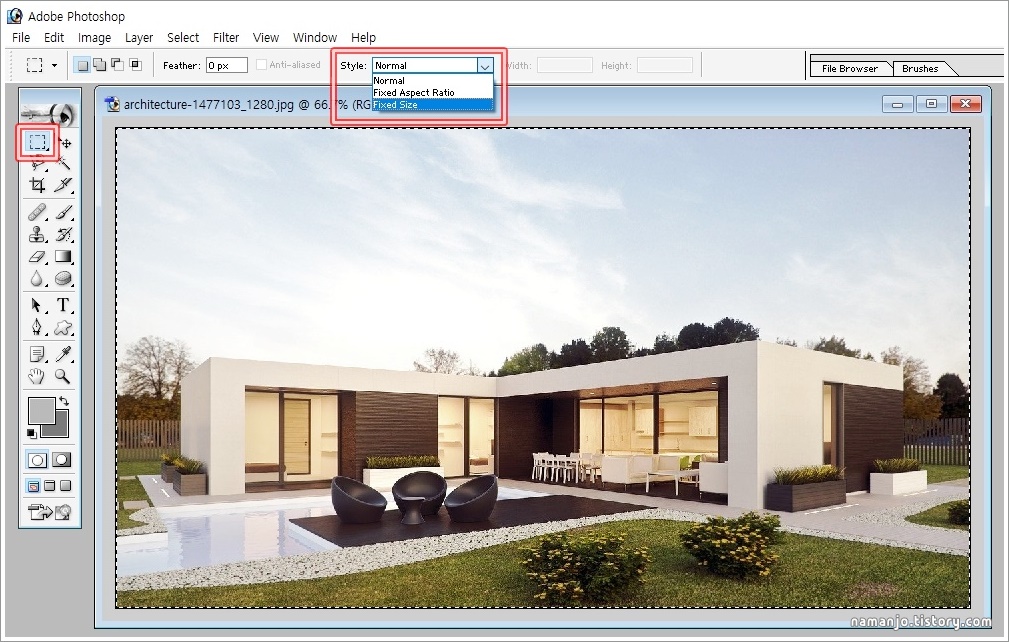Select the Rectangular Marquee tool in toolbox
Image resolution: width=1009 pixels, height=642 pixels.
(37, 142)
